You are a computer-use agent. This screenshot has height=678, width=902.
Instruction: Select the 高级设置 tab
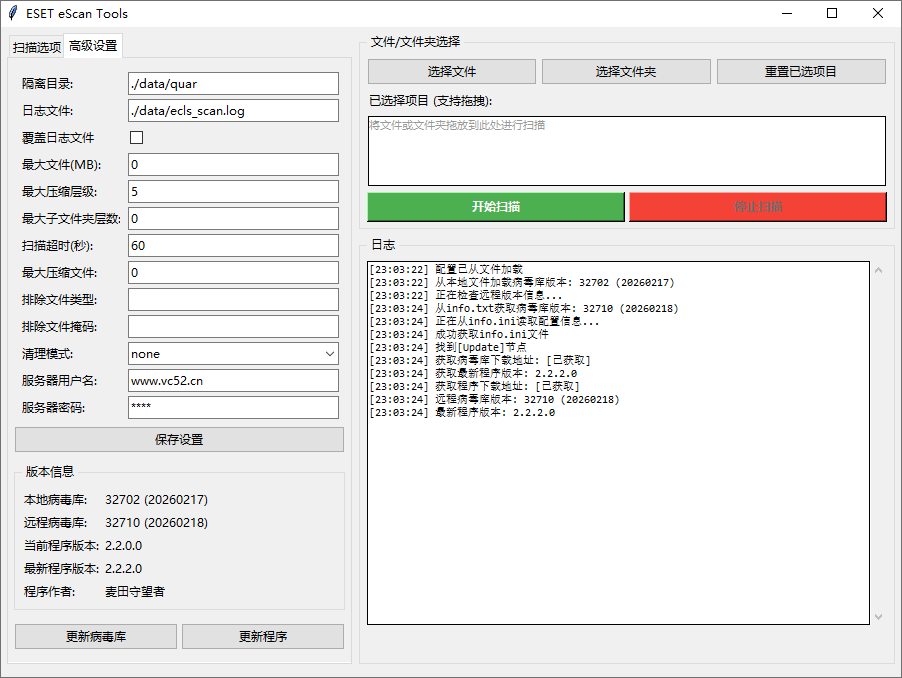(x=94, y=45)
